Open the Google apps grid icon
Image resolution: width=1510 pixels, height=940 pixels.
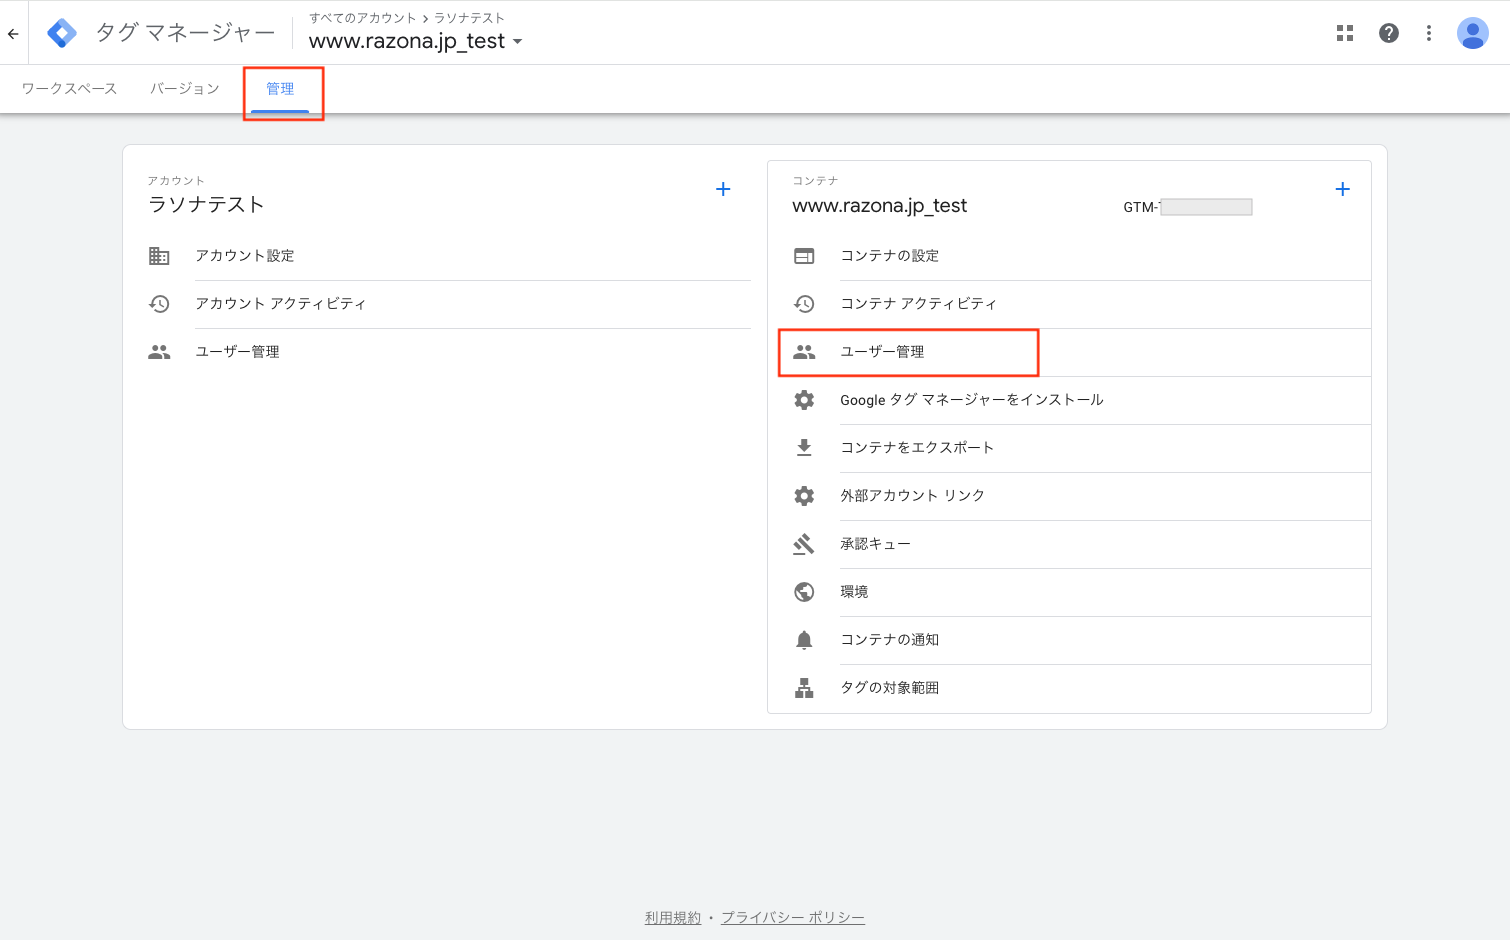pyautogui.click(x=1345, y=33)
